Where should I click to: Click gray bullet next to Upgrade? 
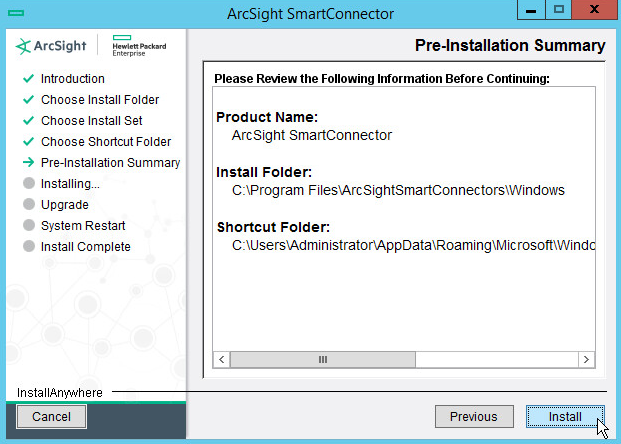[x=27, y=205]
